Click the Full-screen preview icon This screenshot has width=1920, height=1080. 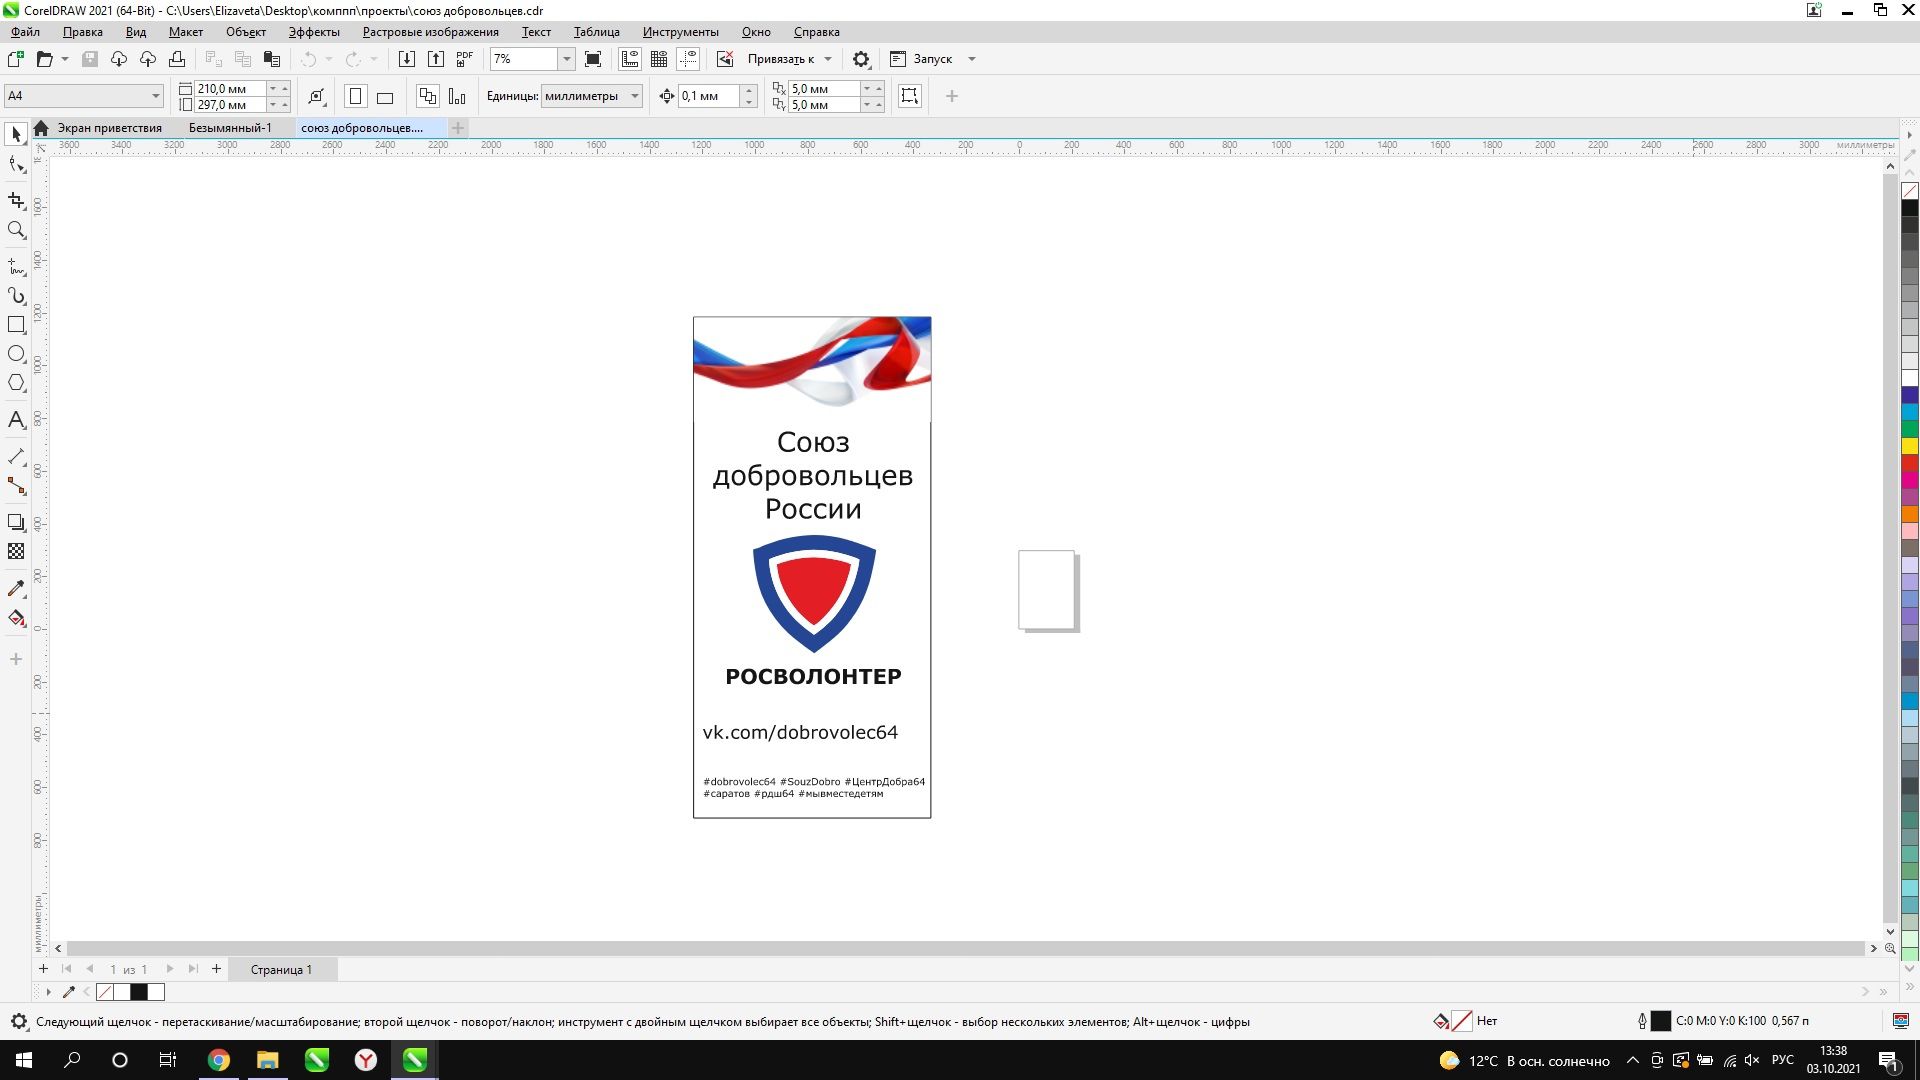point(593,59)
